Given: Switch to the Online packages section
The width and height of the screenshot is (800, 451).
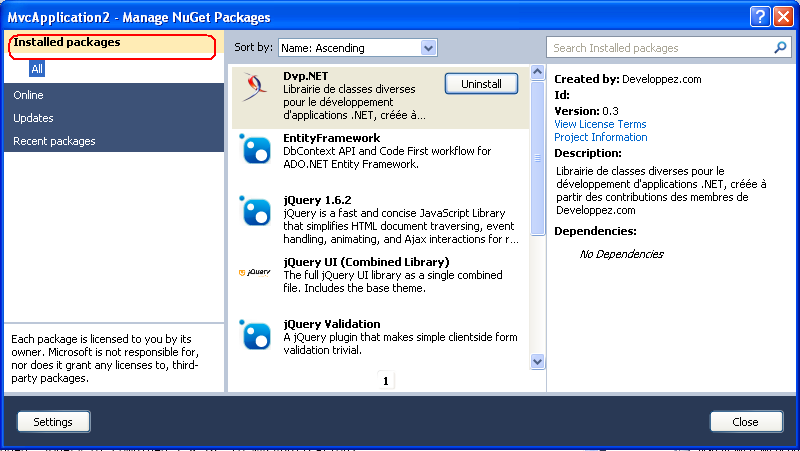Looking at the screenshot, I should [x=28, y=95].
